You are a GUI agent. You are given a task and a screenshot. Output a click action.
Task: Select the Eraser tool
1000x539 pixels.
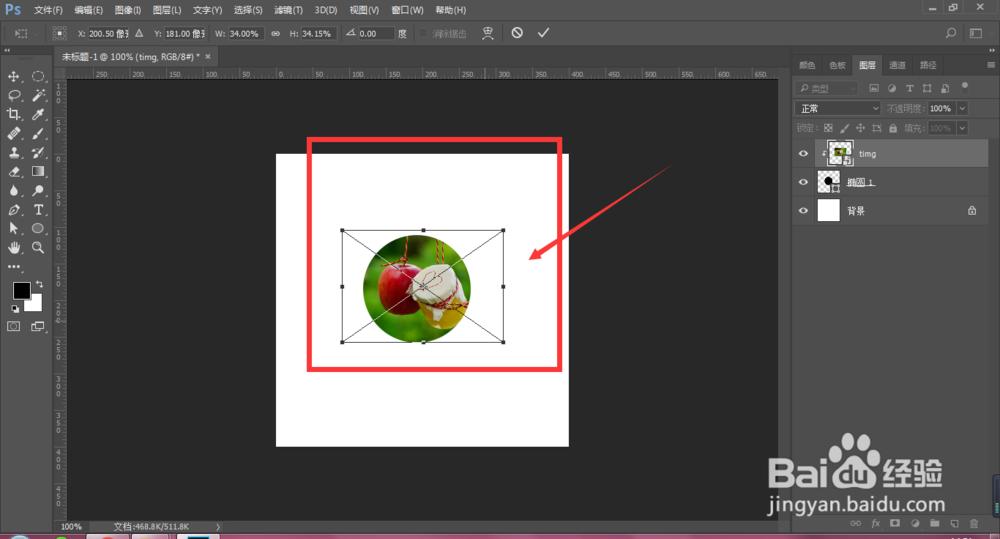click(x=13, y=172)
